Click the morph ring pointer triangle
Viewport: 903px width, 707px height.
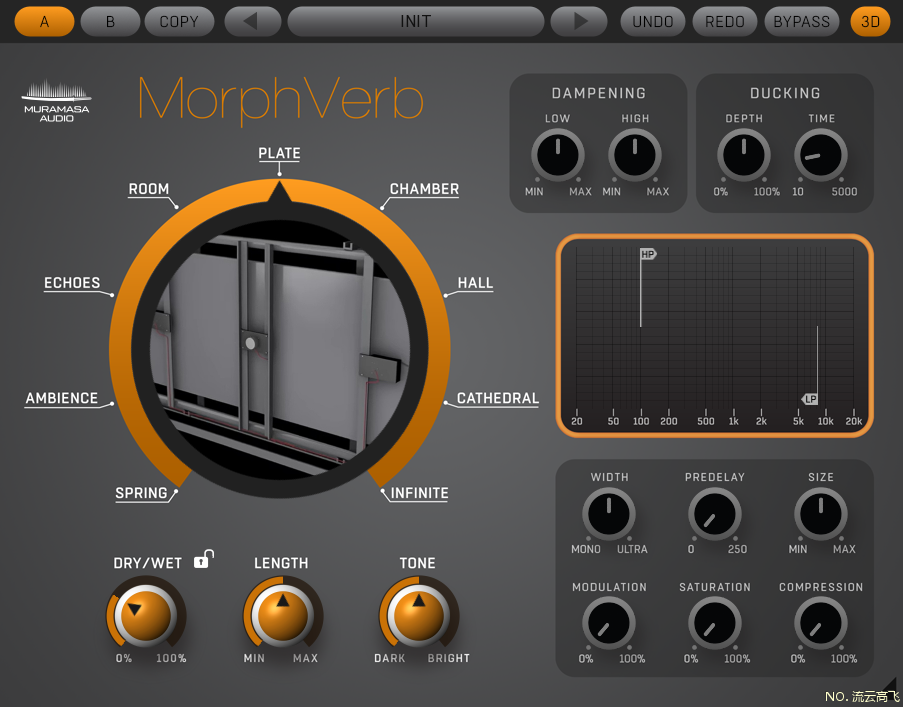pos(279,192)
